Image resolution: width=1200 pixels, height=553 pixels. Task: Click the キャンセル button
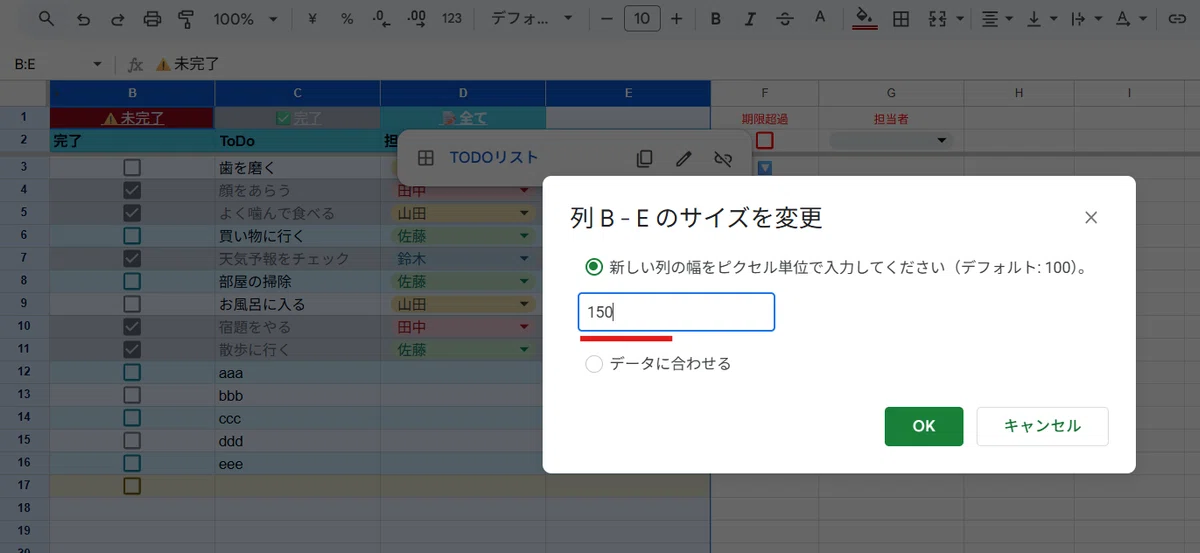(1042, 426)
